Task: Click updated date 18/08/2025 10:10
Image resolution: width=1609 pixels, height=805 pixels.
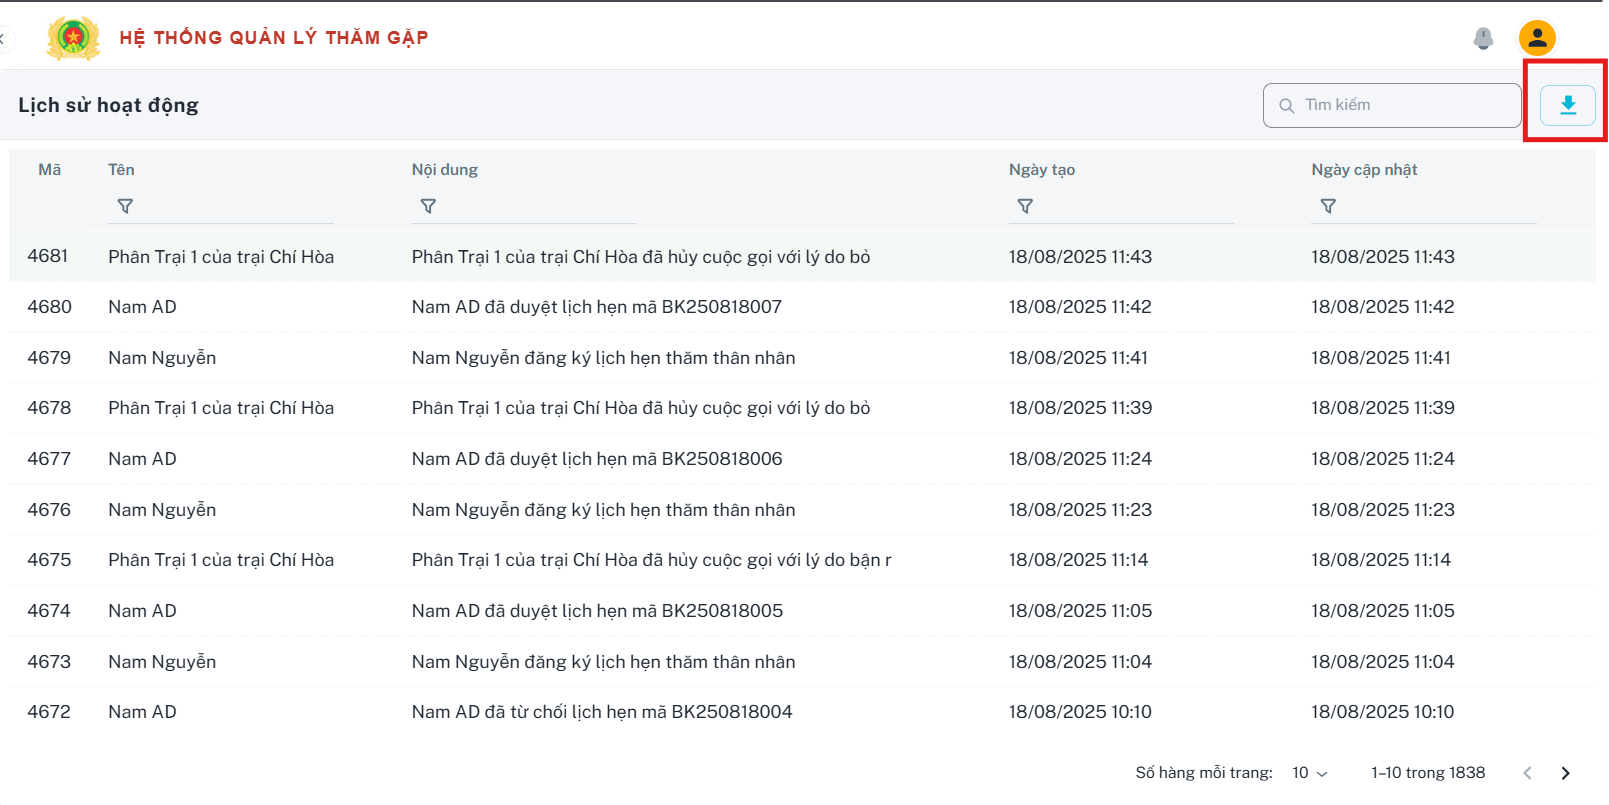Action: [x=1383, y=712]
